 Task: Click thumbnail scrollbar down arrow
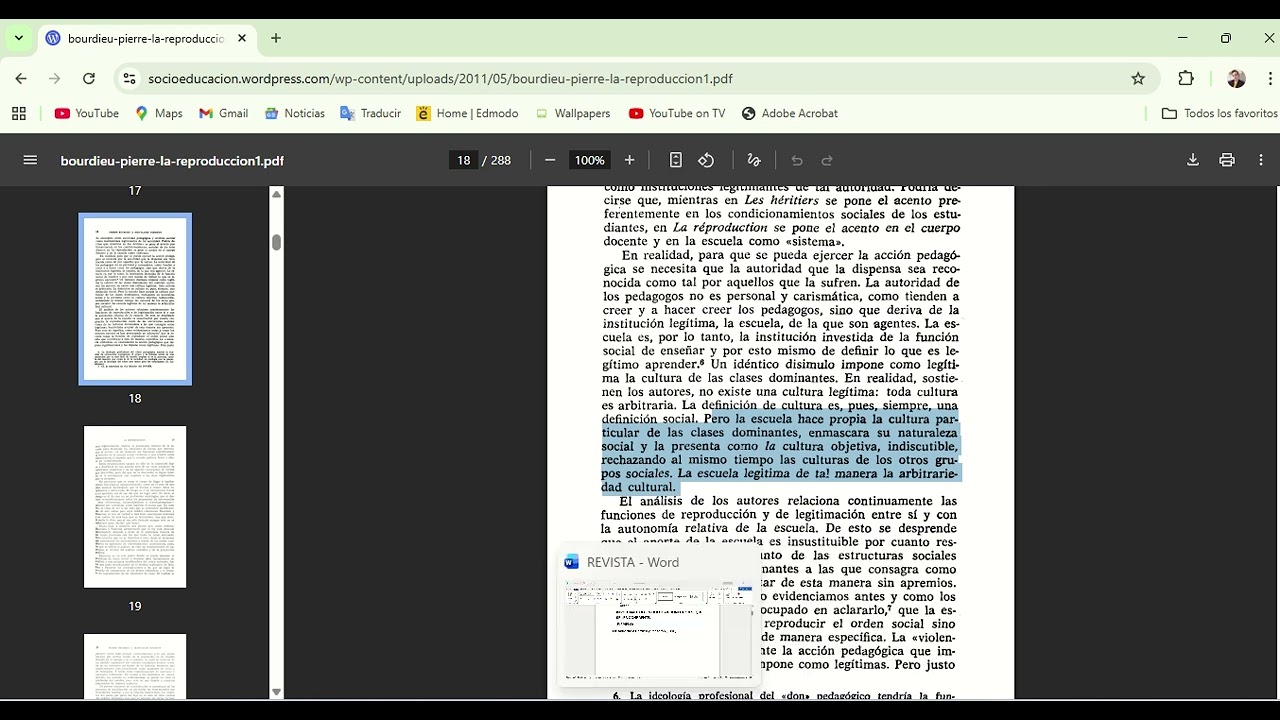[277, 692]
